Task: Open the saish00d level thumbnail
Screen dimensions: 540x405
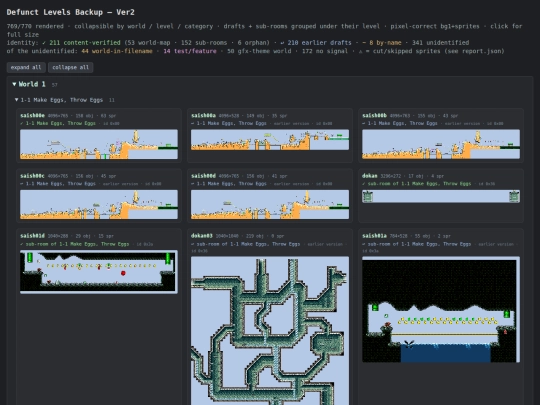Action: pyautogui.click(x=270, y=204)
